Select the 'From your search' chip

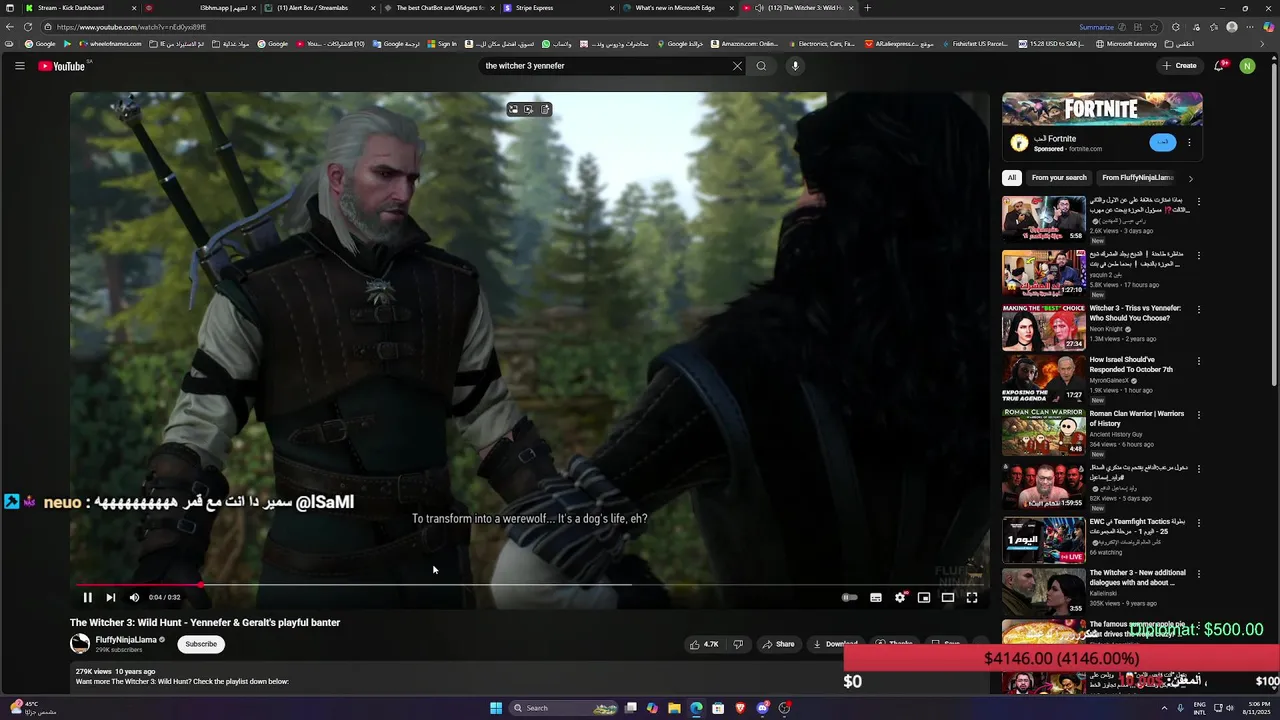(1059, 178)
